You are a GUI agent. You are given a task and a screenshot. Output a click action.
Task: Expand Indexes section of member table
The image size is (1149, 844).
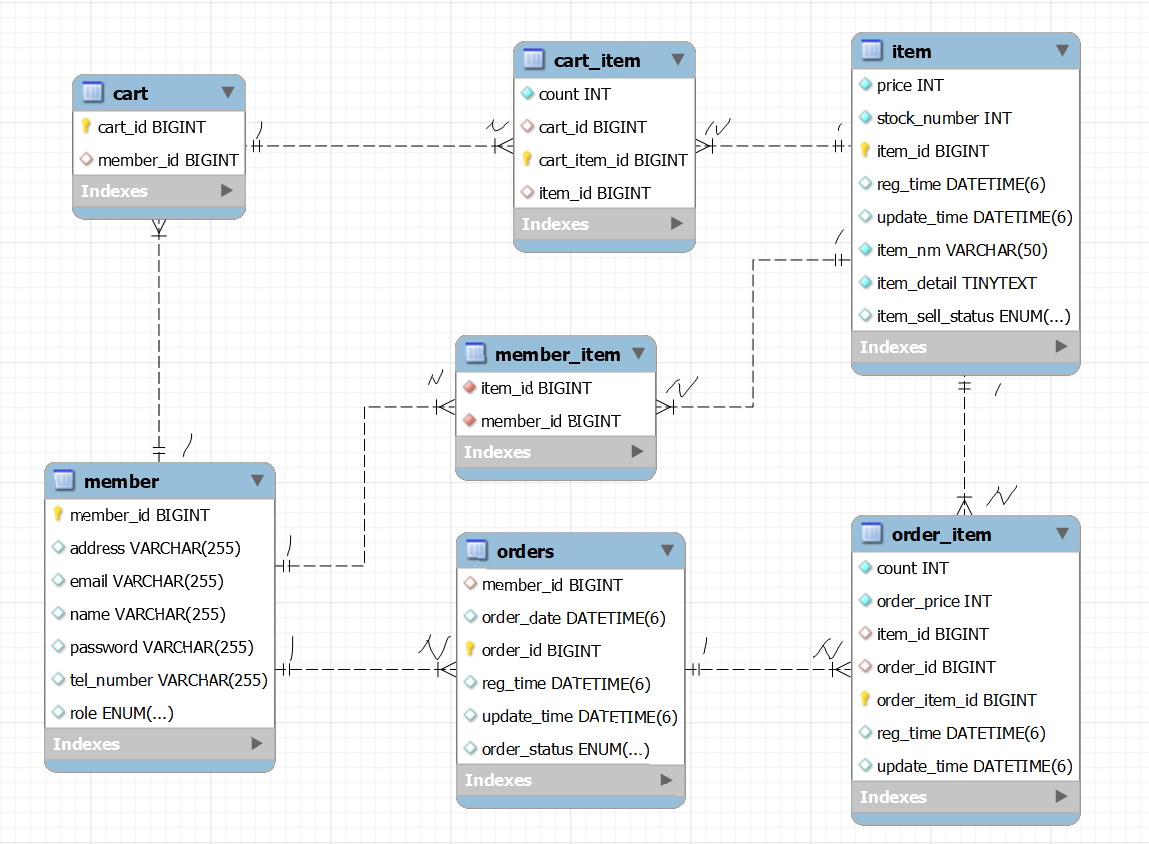coord(256,744)
